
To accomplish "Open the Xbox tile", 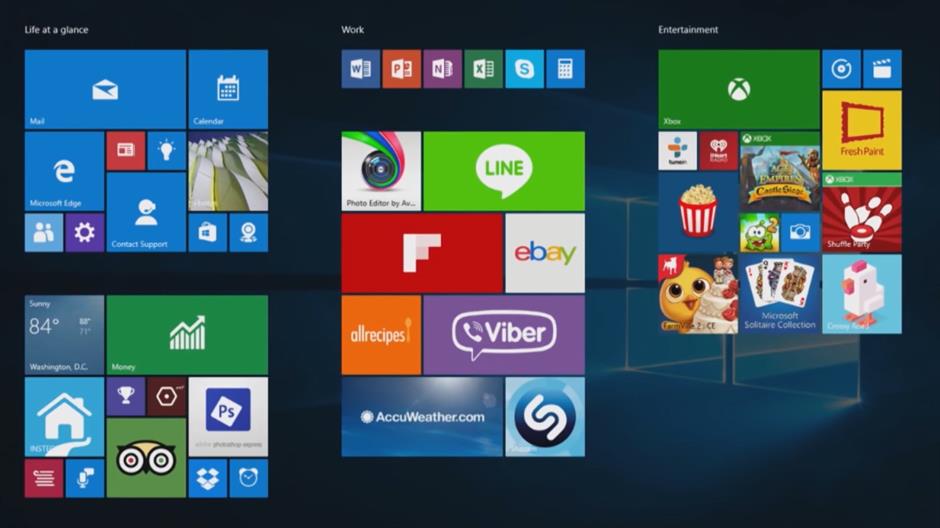I will (x=739, y=89).
